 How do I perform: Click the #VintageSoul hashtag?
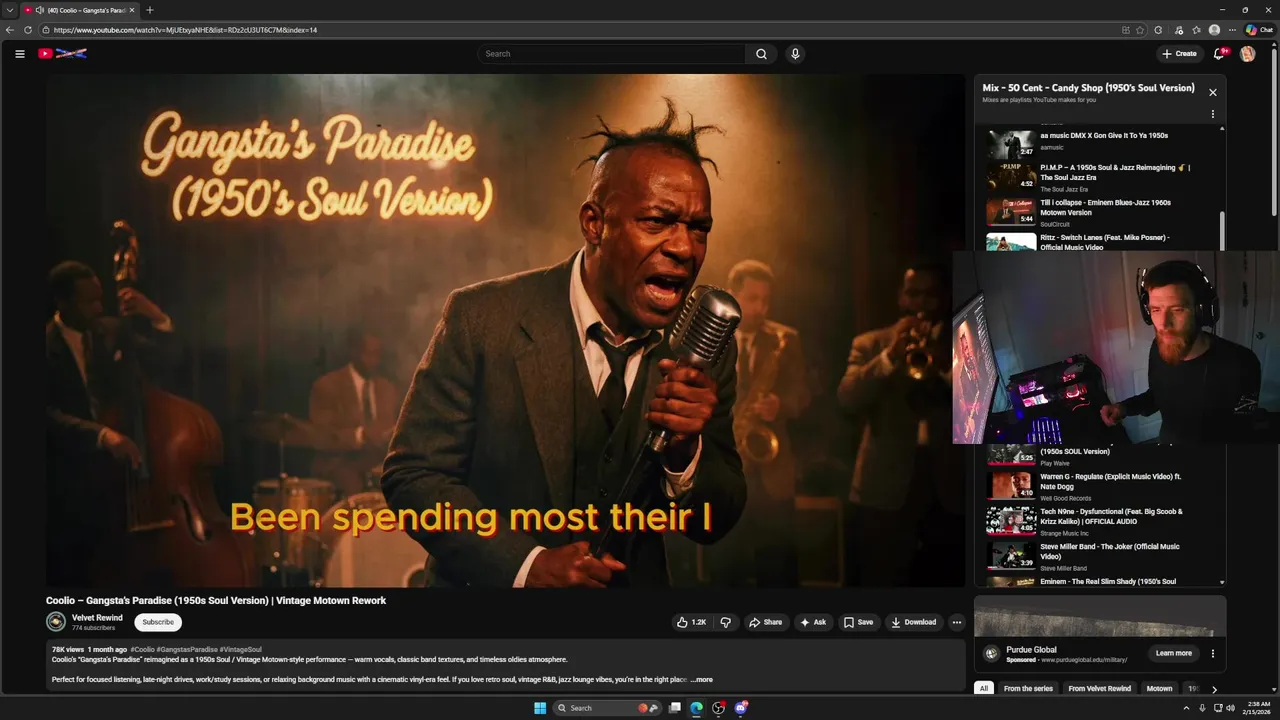(x=241, y=650)
